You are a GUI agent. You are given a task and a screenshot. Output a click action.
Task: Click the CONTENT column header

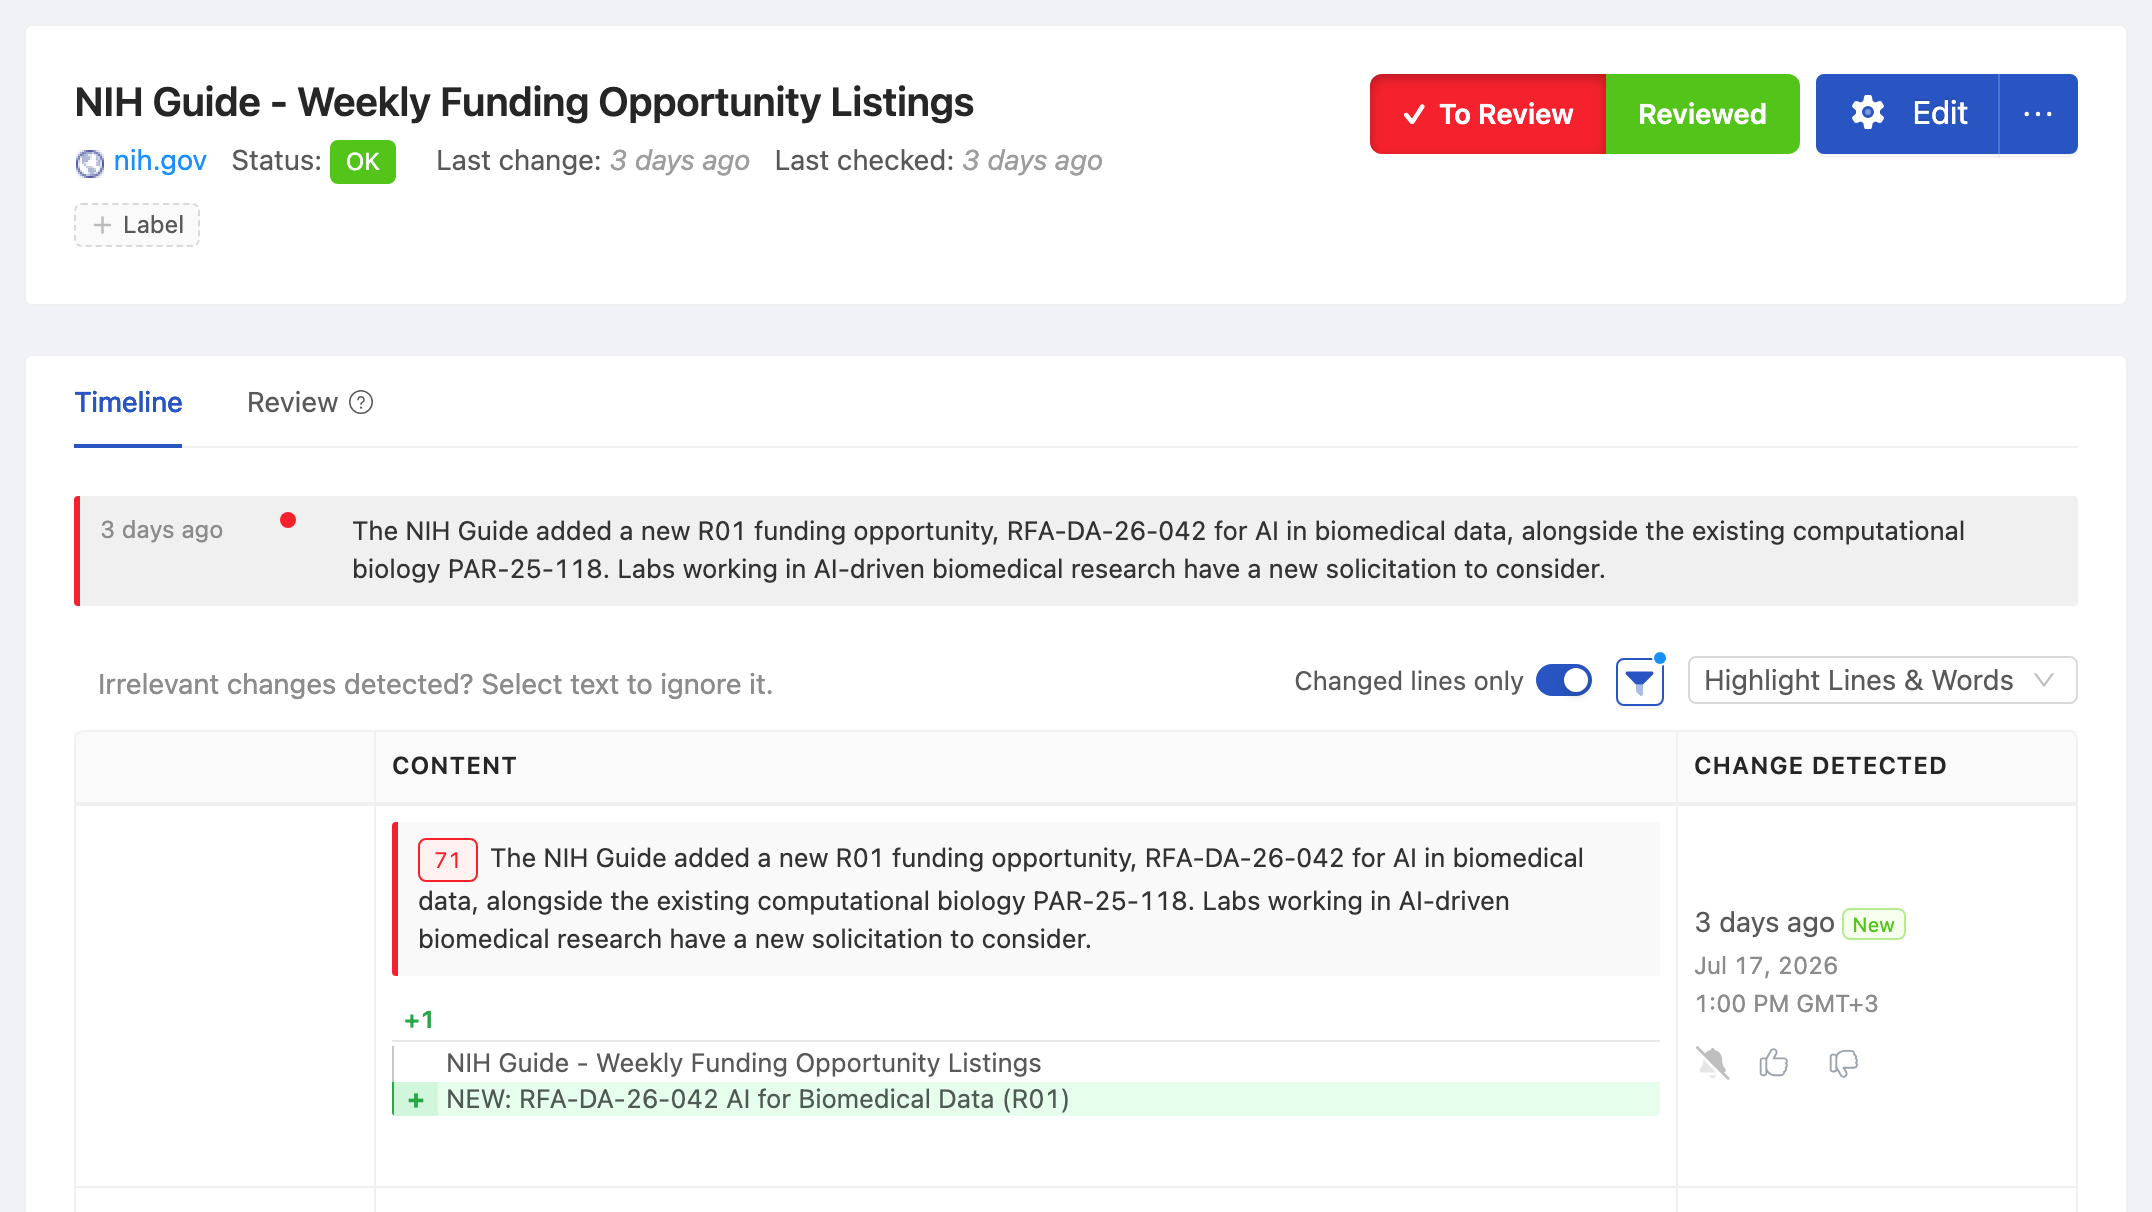click(x=454, y=766)
